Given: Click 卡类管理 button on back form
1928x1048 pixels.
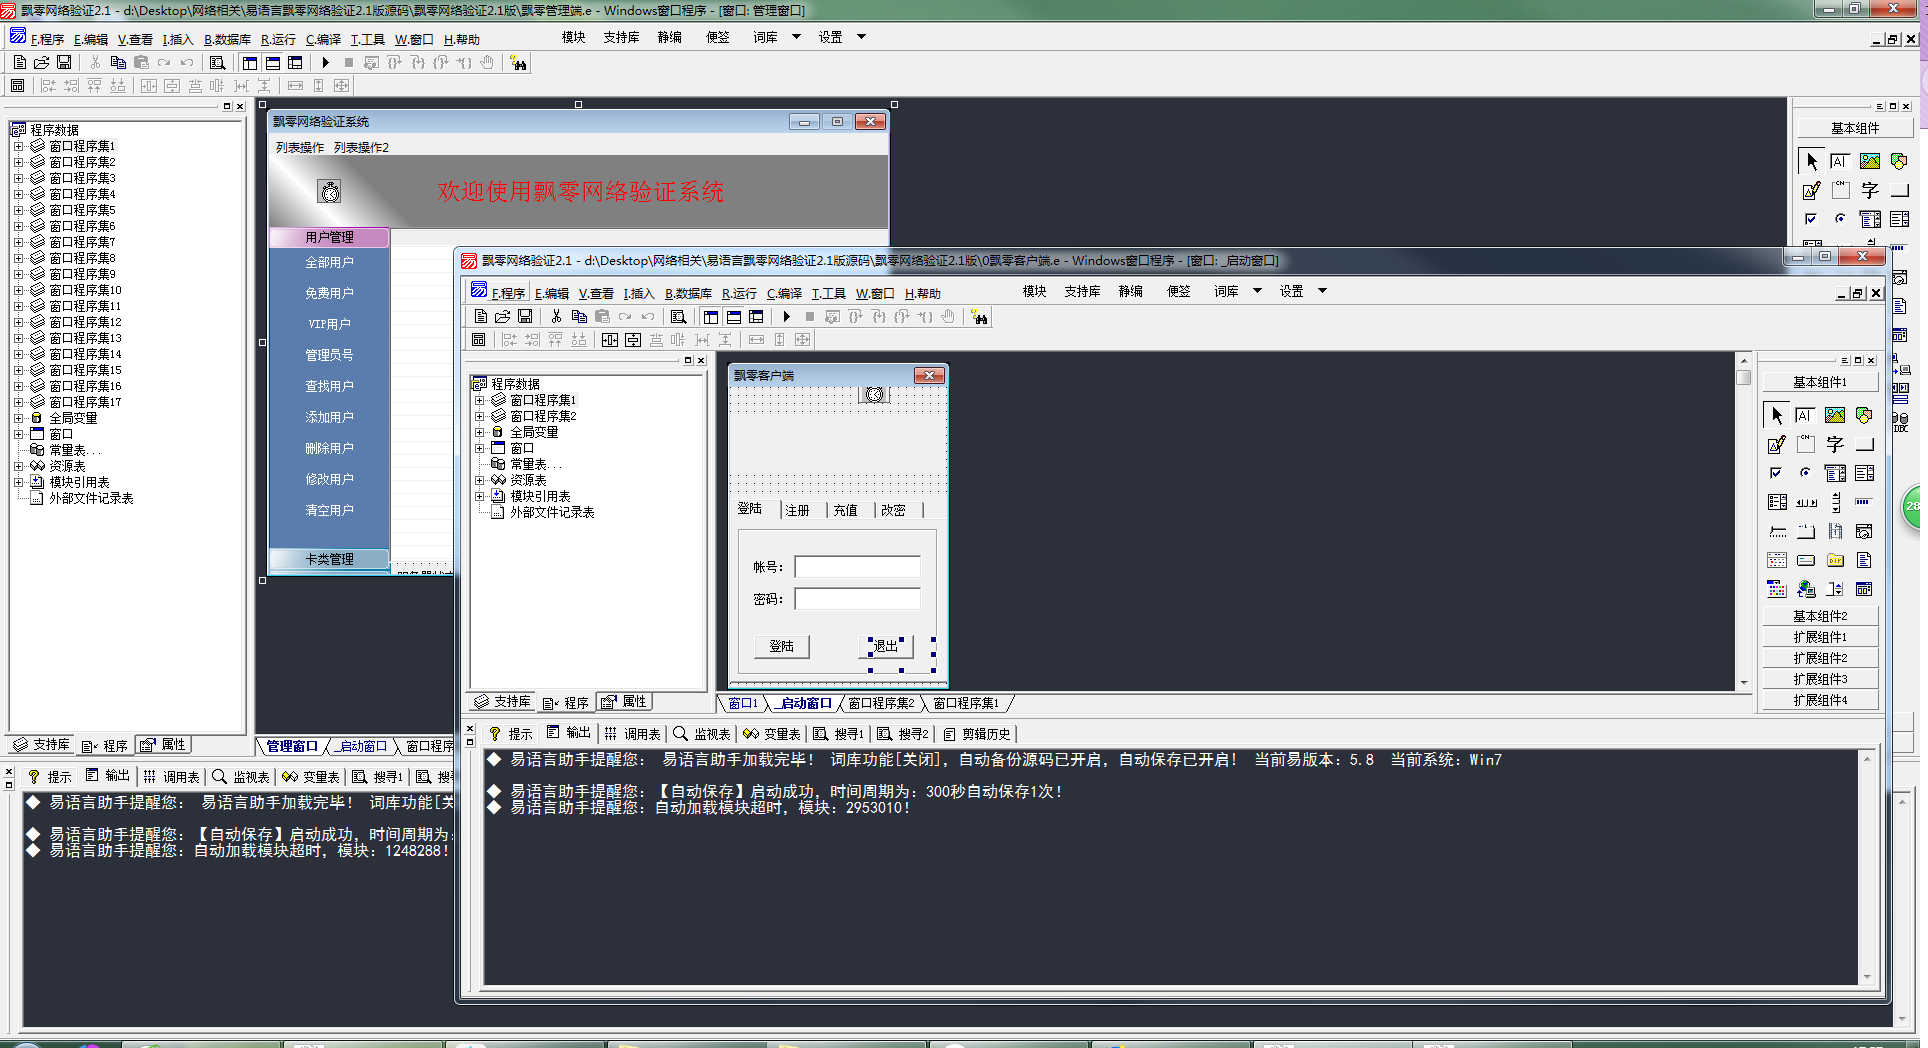Looking at the screenshot, I should pyautogui.click(x=329, y=559).
